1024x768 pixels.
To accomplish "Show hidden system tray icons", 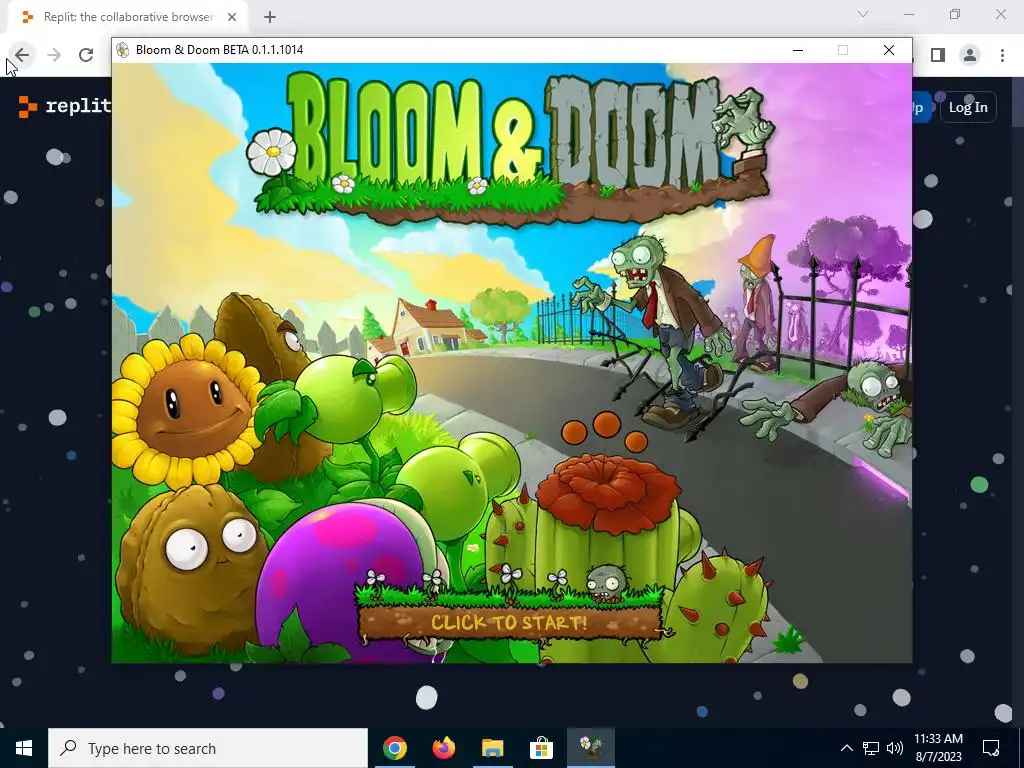I will point(846,748).
